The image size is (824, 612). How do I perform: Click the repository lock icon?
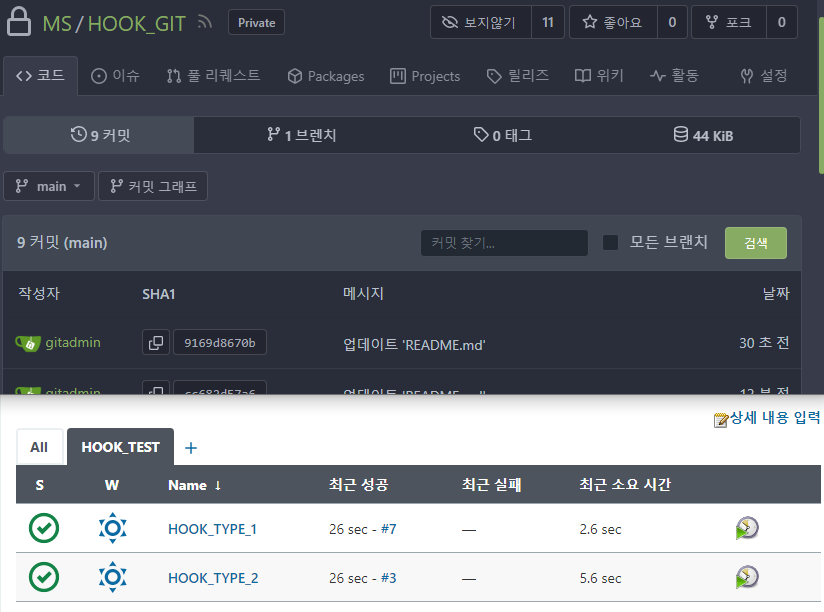19,22
